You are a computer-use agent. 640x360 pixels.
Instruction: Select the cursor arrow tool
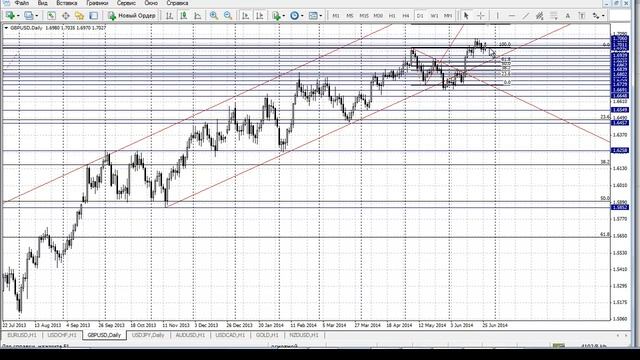466,16
